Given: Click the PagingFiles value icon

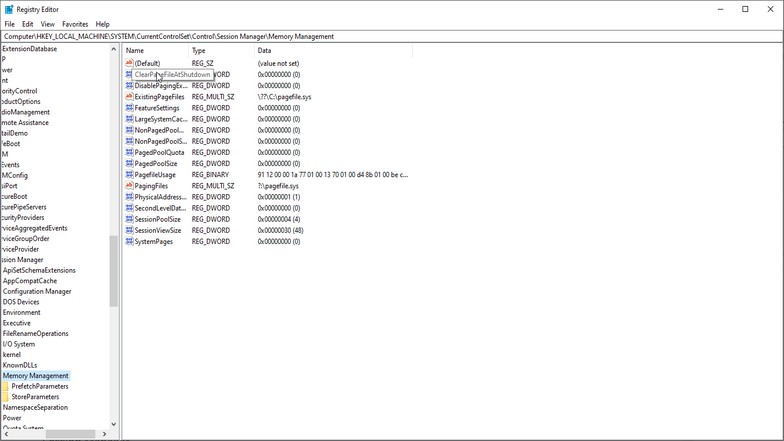Looking at the screenshot, I should pos(129,186).
